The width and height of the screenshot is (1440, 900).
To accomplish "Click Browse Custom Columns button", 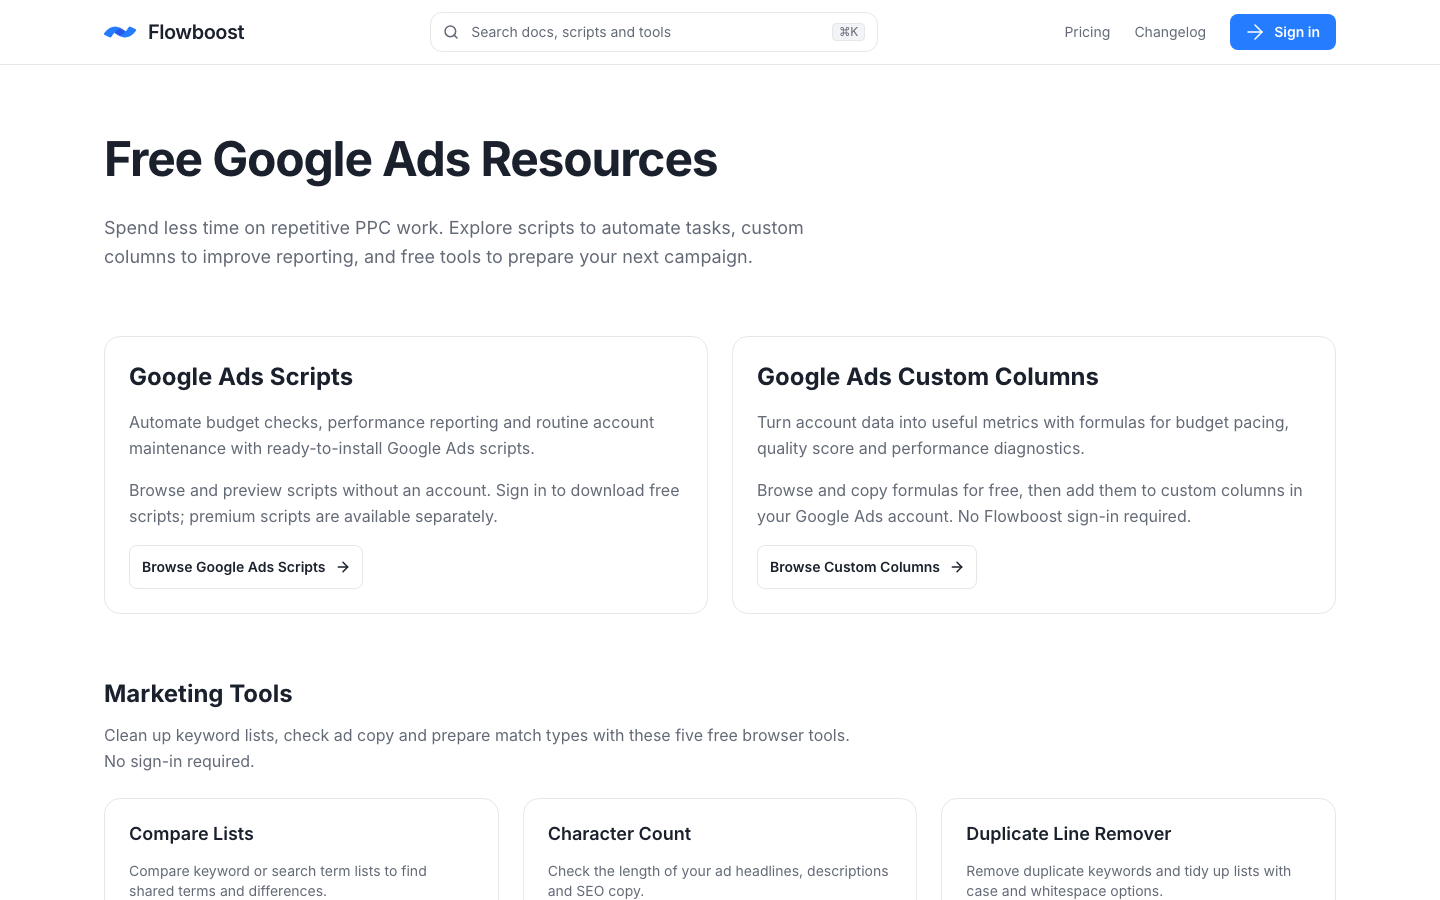I will point(867,567).
